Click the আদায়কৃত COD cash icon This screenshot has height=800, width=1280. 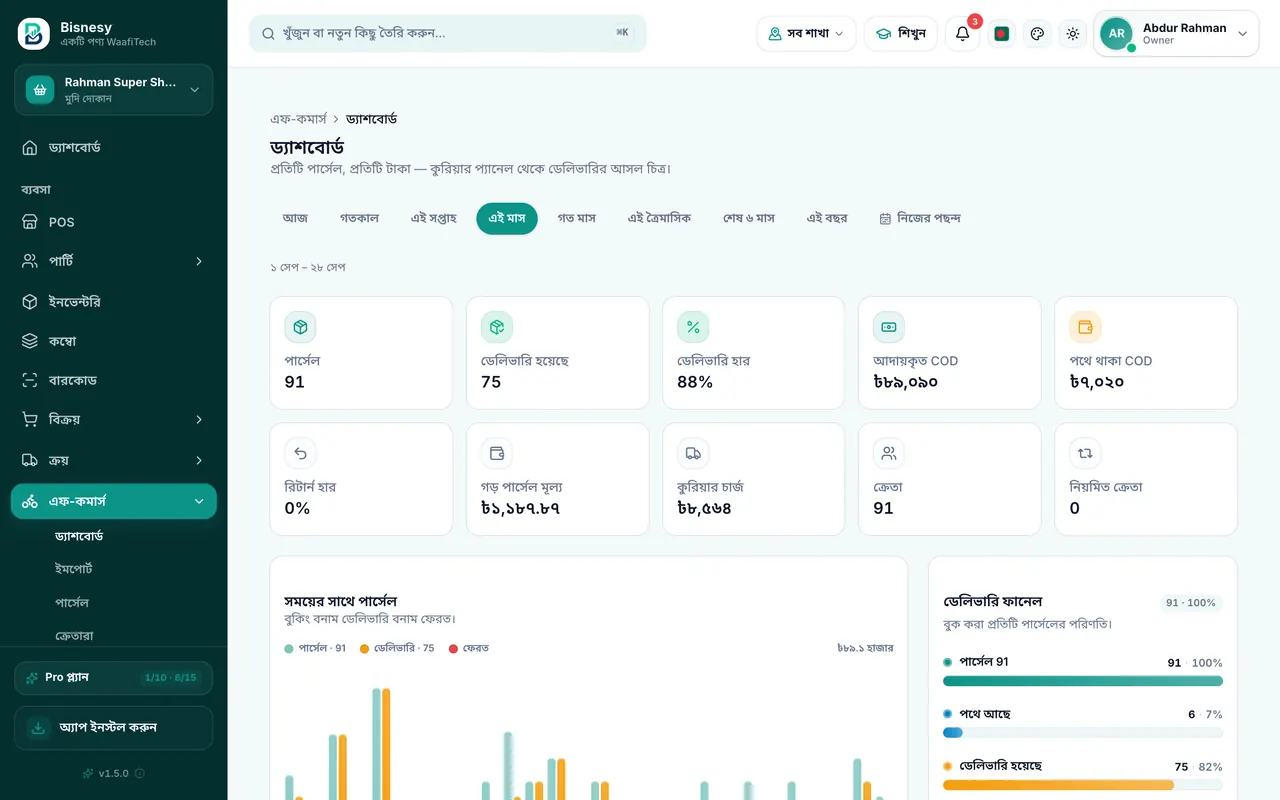coord(889,327)
